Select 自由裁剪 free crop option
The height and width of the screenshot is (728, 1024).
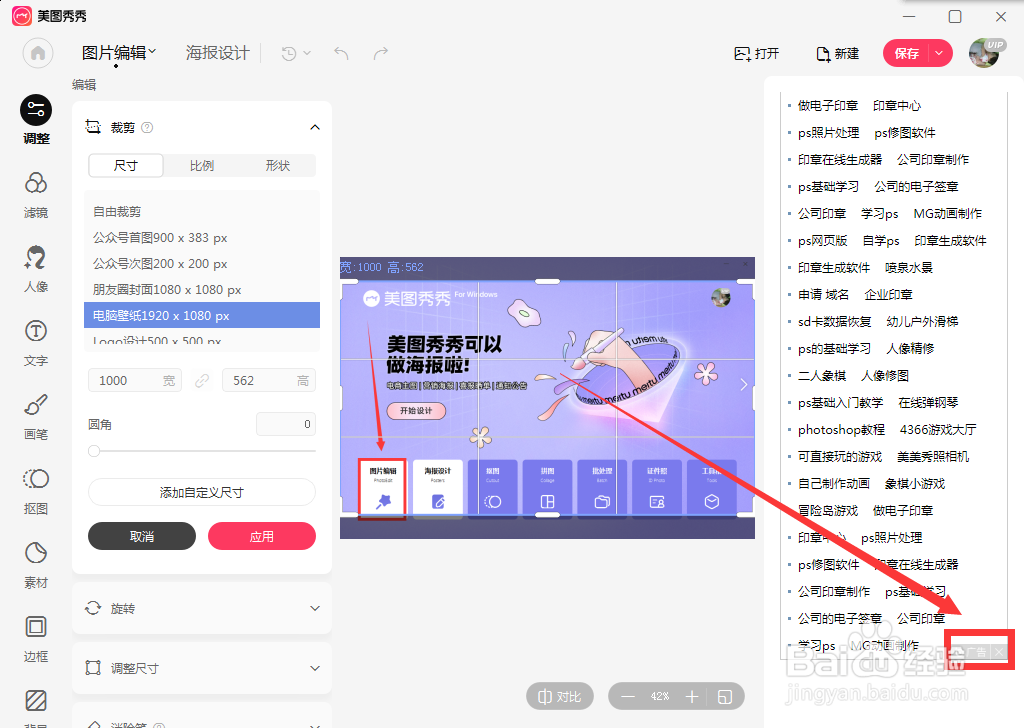coord(202,212)
